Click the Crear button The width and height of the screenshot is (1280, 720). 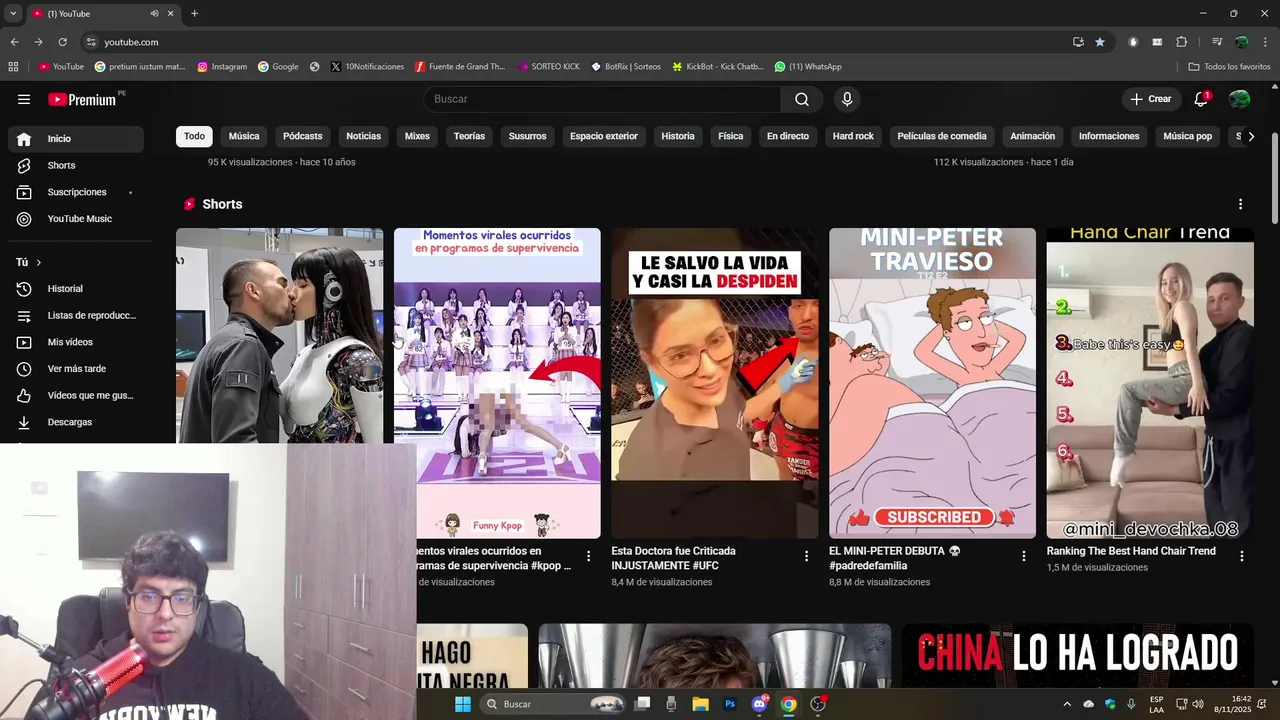tap(1151, 99)
